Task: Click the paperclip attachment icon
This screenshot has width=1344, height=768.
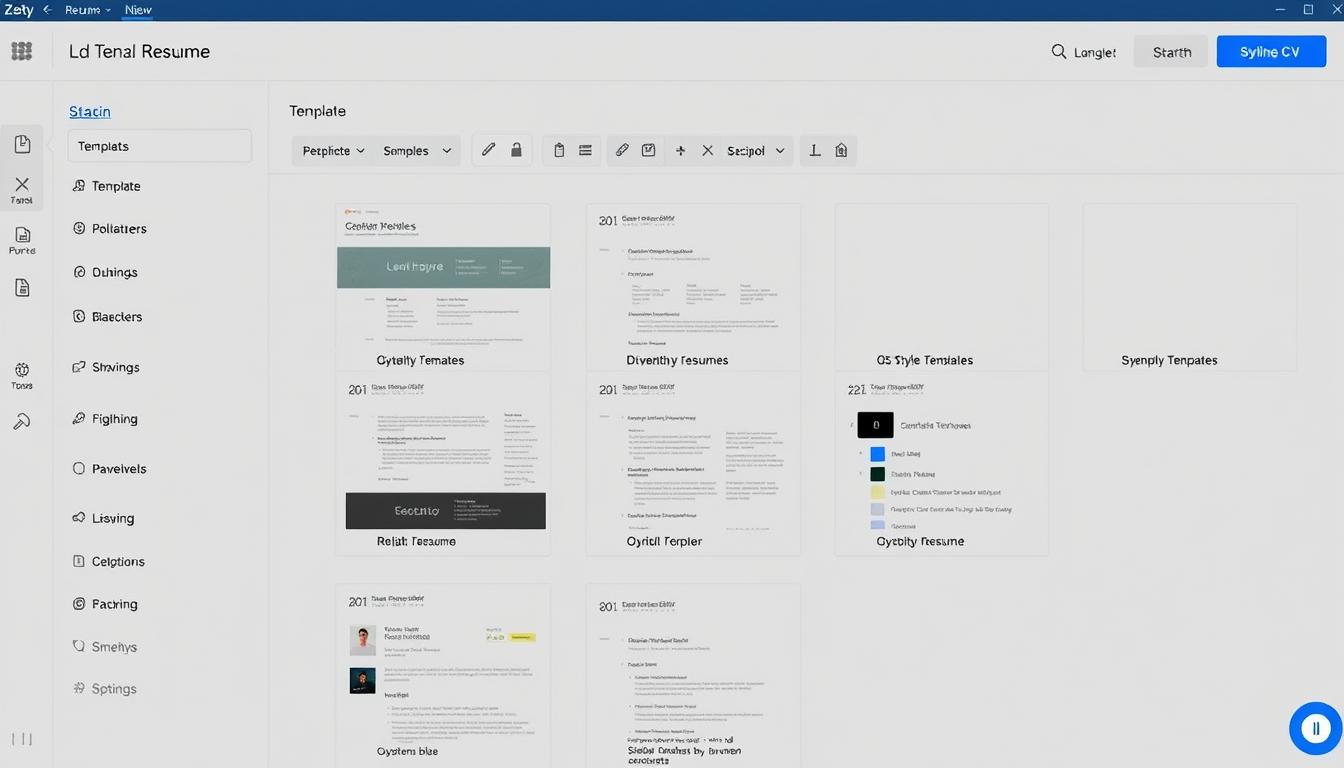Action: point(621,149)
